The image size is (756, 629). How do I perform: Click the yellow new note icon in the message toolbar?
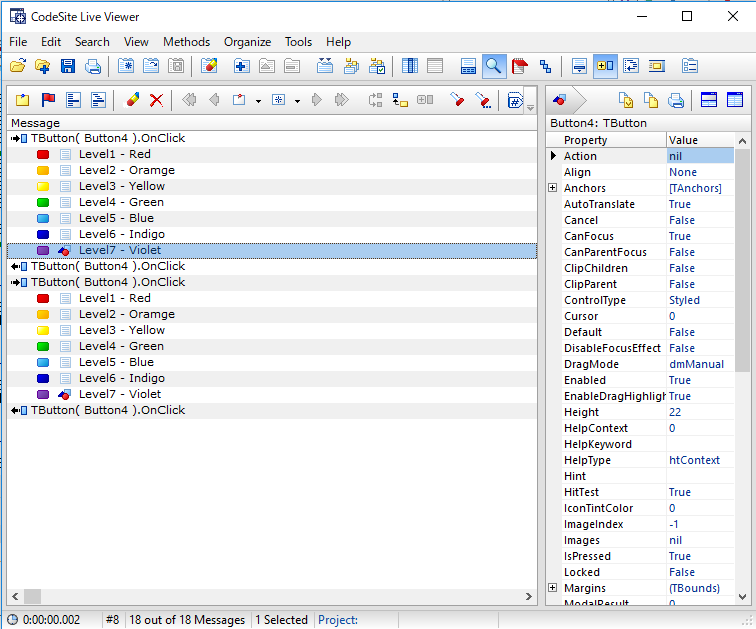23,100
